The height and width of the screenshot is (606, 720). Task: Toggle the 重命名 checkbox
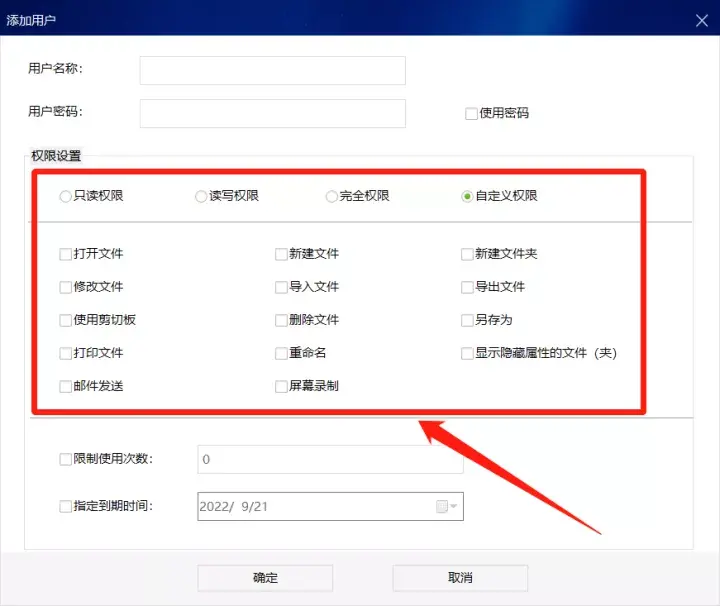[281, 353]
